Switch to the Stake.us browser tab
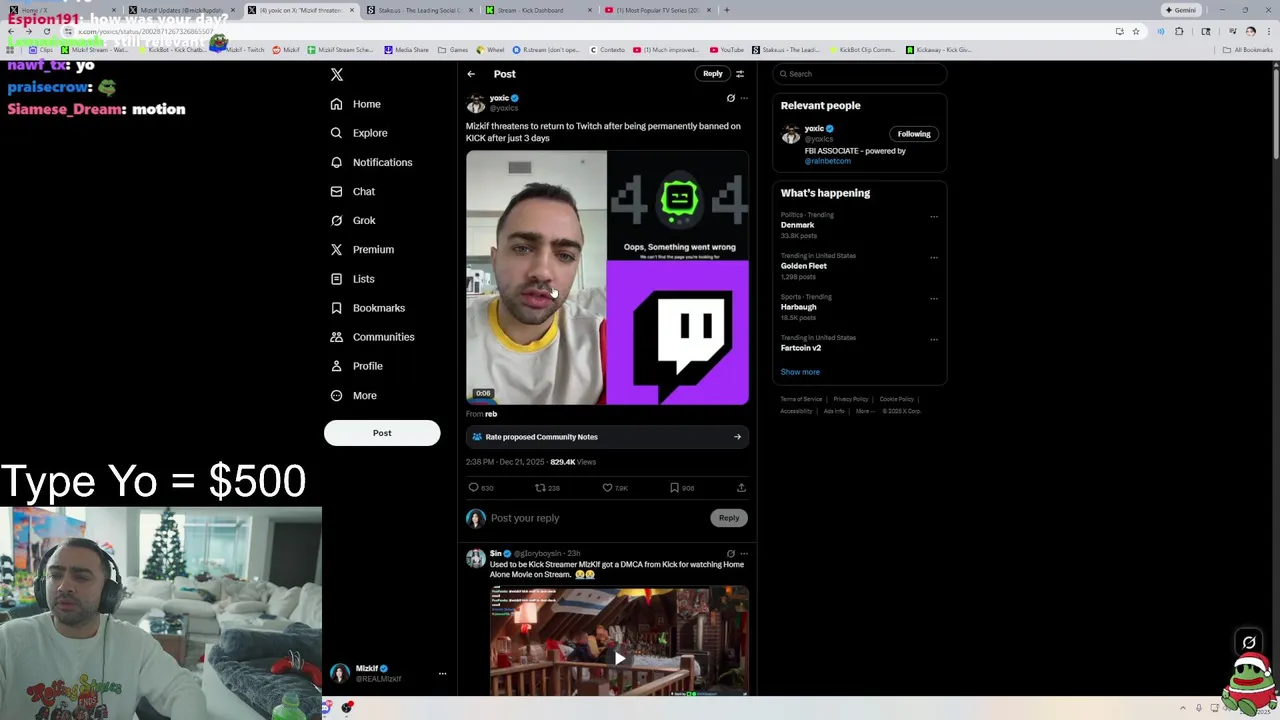The width and height of the screenshot is (1280, 720). (420, 10)
